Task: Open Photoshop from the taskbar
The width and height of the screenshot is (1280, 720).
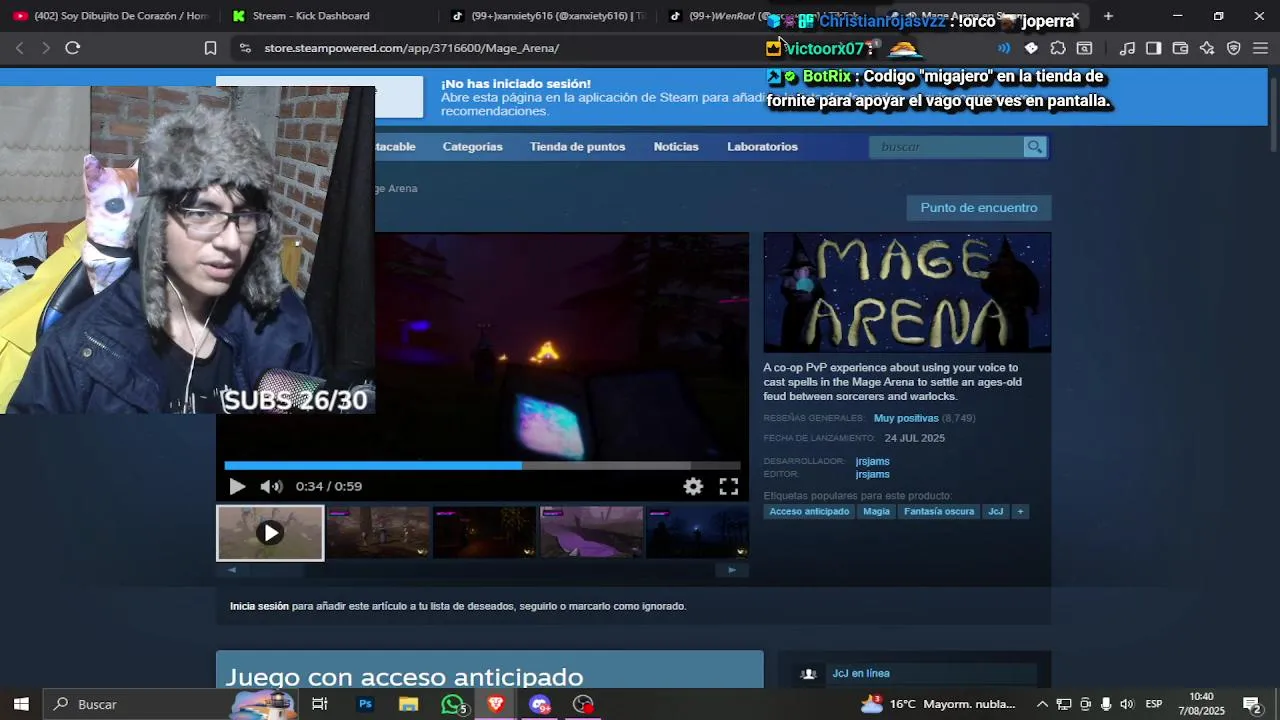Action: [365, 704]
